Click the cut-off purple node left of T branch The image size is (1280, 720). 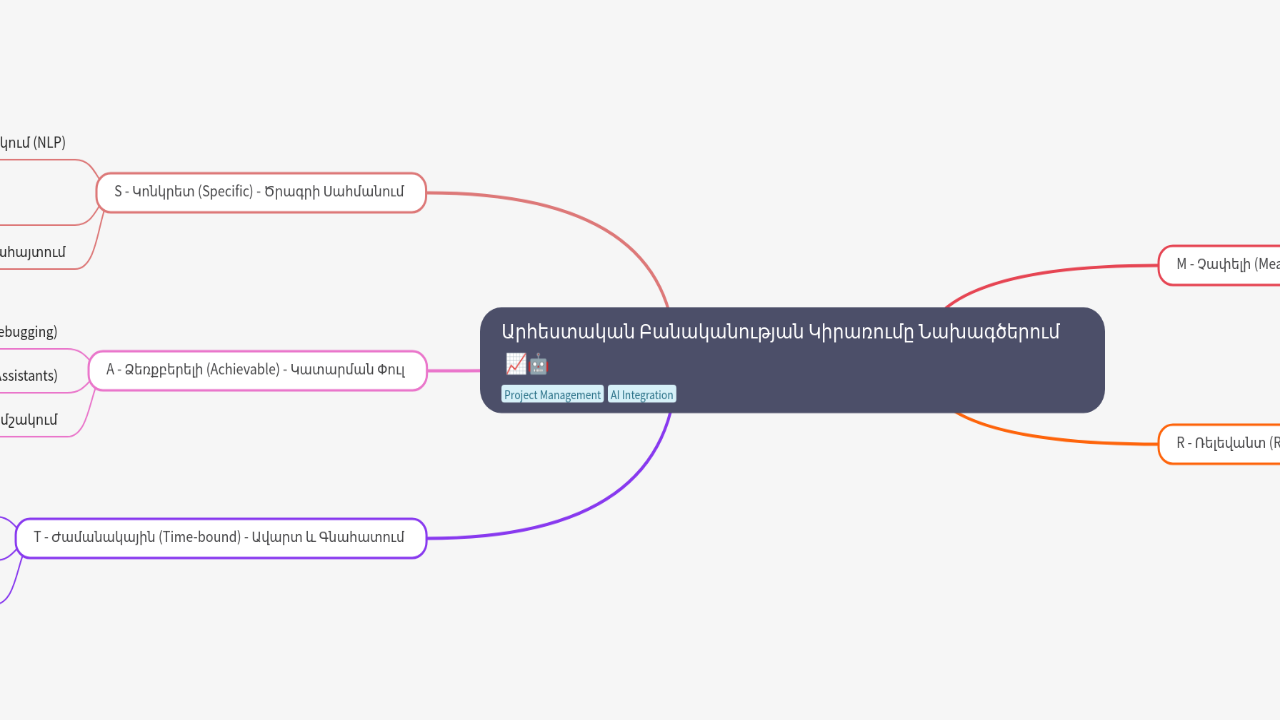point(6,538)
